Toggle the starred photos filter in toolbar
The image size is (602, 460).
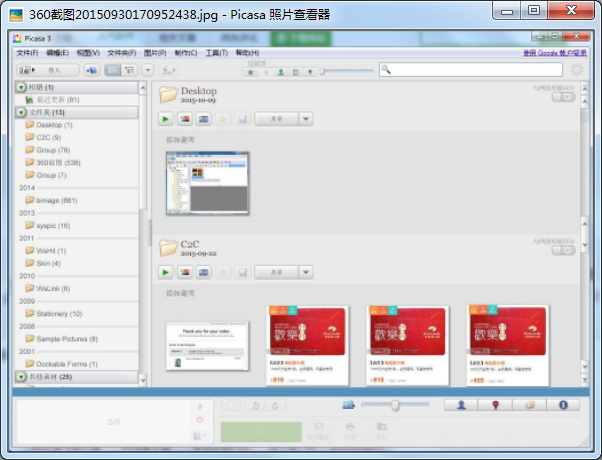click(x=251, y=71)
